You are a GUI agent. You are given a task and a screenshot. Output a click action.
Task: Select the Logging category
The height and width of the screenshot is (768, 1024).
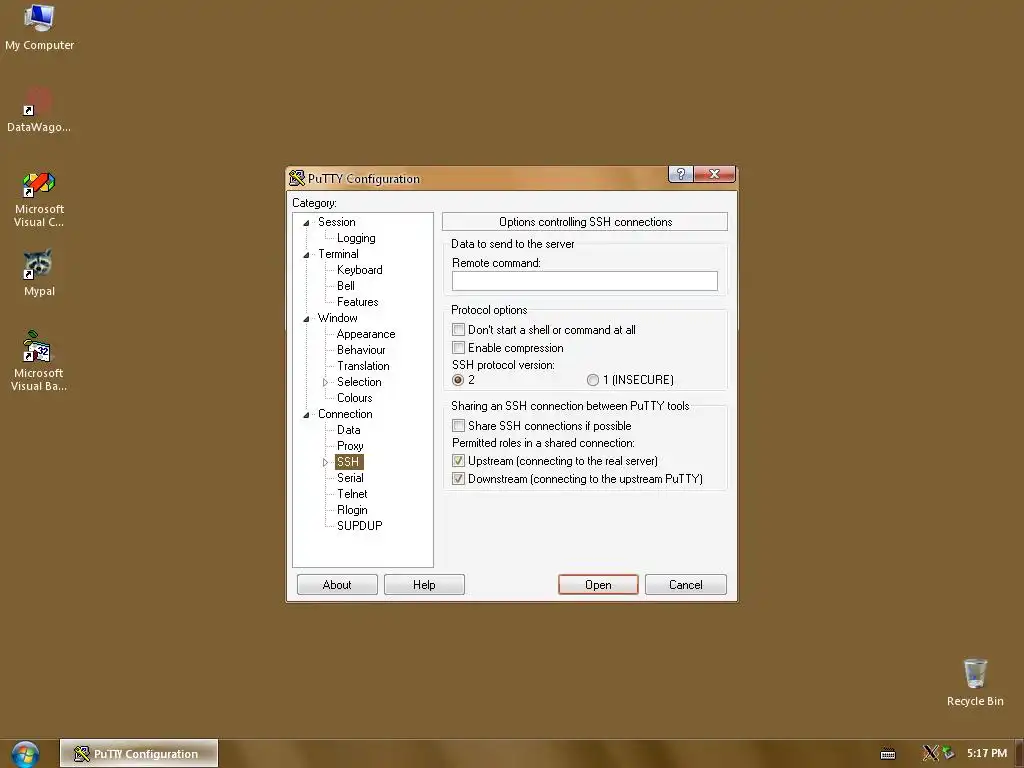[356, 238]
